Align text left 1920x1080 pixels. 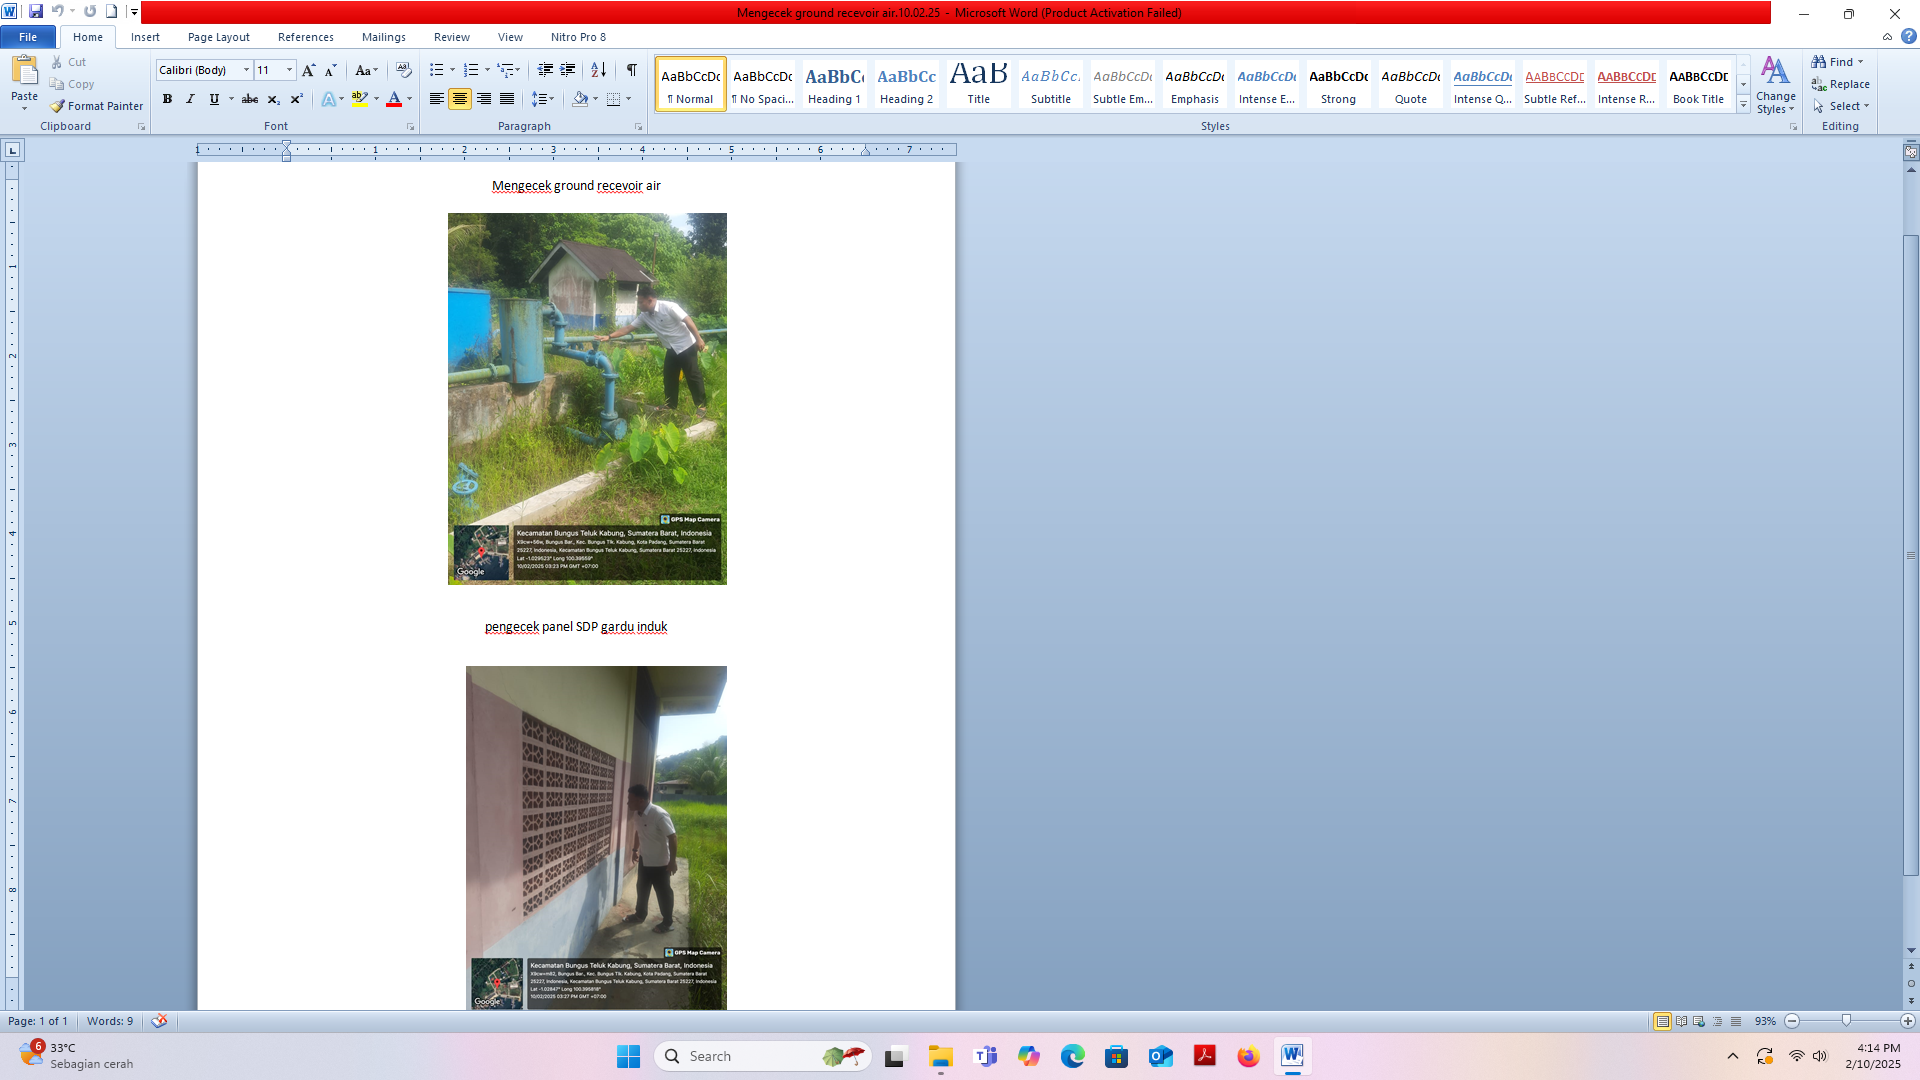click(436, 99)
